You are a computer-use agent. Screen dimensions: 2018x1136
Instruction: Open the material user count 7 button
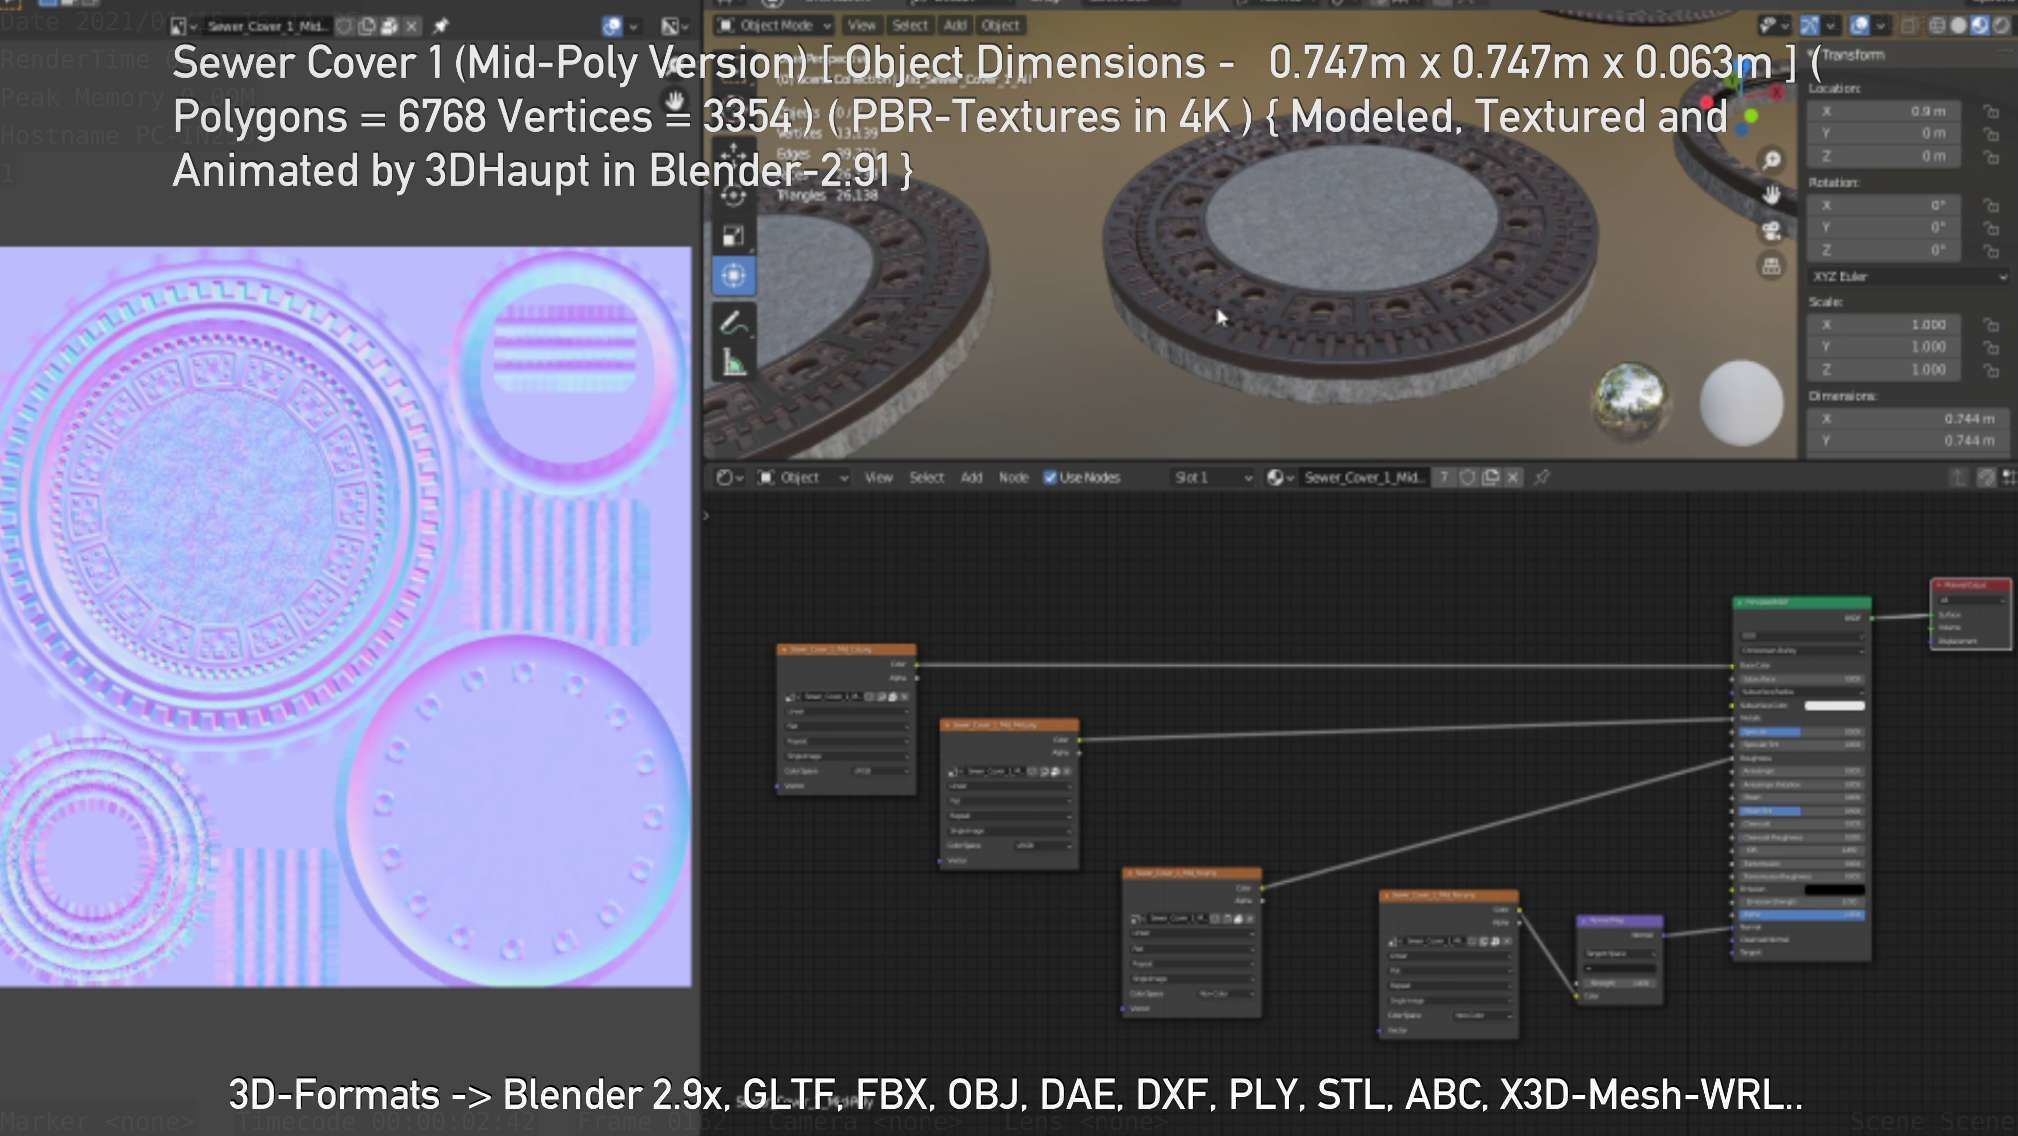pyautogui.click(x=1444, y=478)
